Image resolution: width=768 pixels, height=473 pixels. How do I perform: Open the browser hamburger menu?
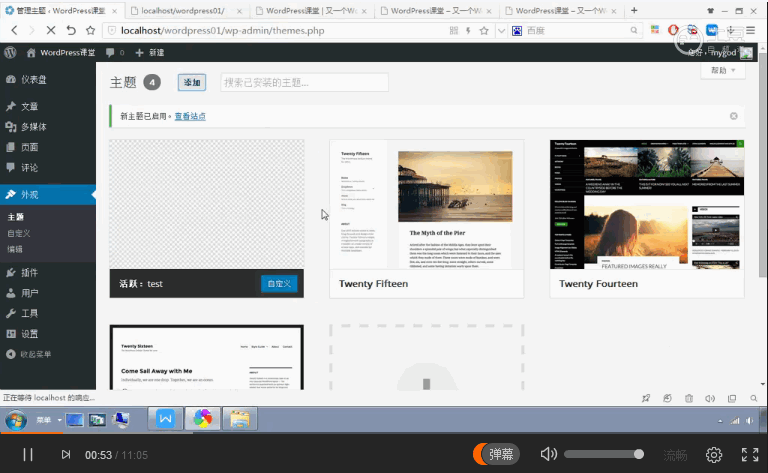751,30
